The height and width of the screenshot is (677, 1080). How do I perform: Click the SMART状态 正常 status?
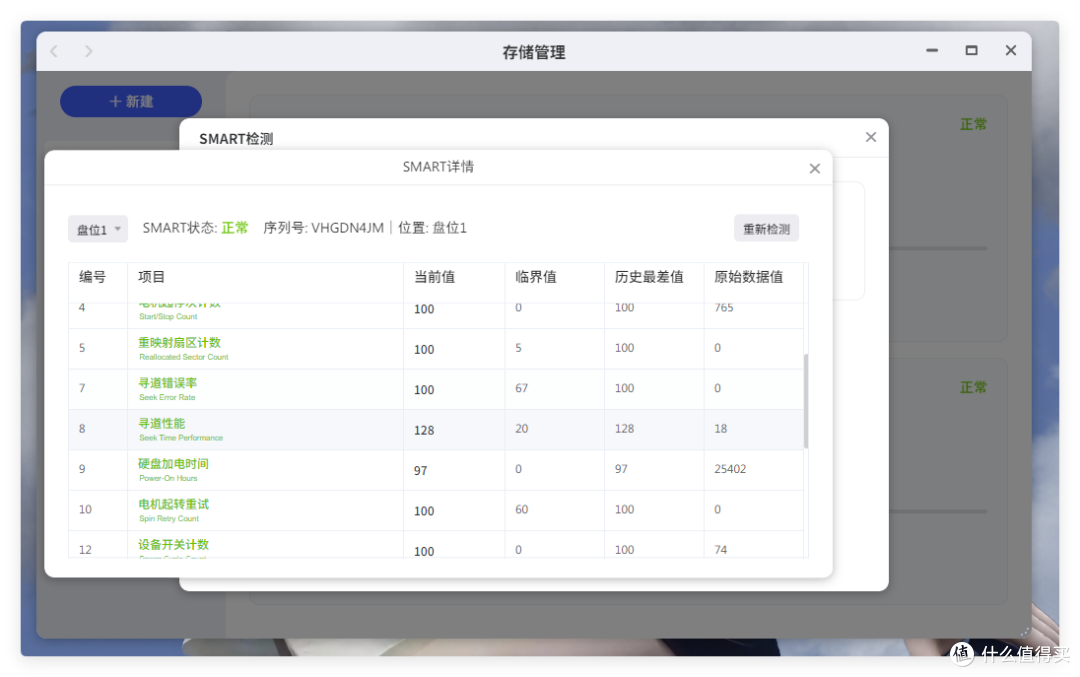click(x=234, y=228)
